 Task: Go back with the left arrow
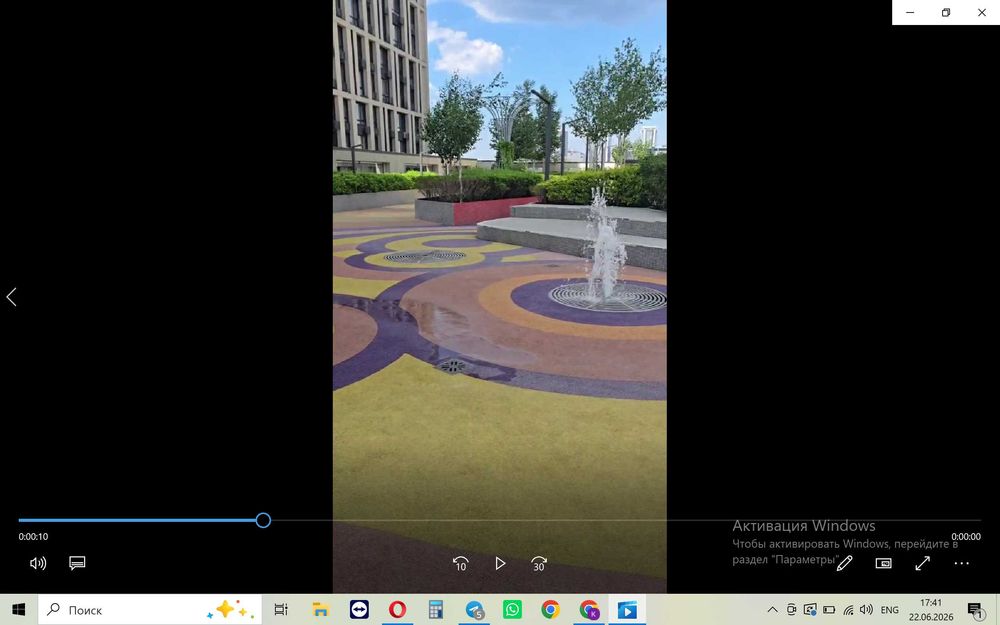pos(11,297)
